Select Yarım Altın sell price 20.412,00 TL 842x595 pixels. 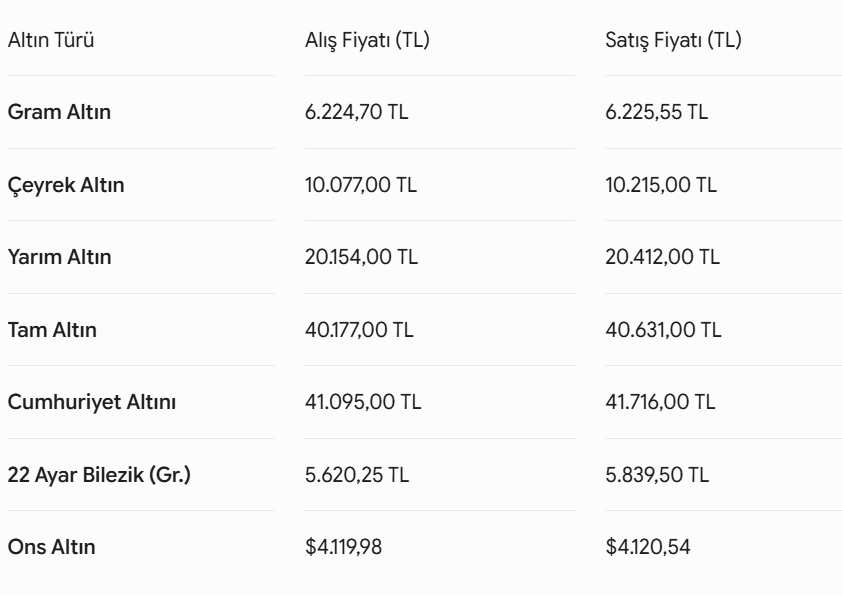pyautogui.click(x=663, y=257)
